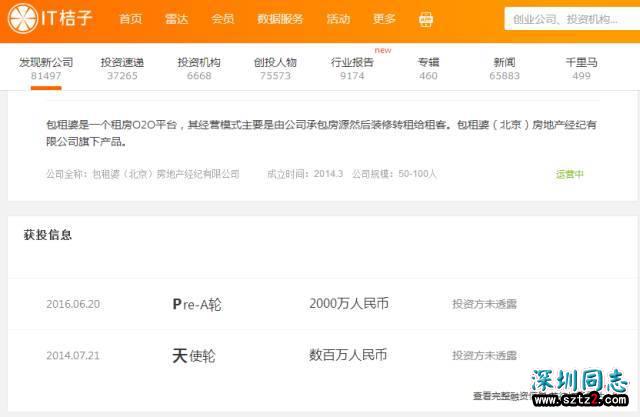
Task: Switch to the 投资速递 tab
Action: click(x=122, y=69)
